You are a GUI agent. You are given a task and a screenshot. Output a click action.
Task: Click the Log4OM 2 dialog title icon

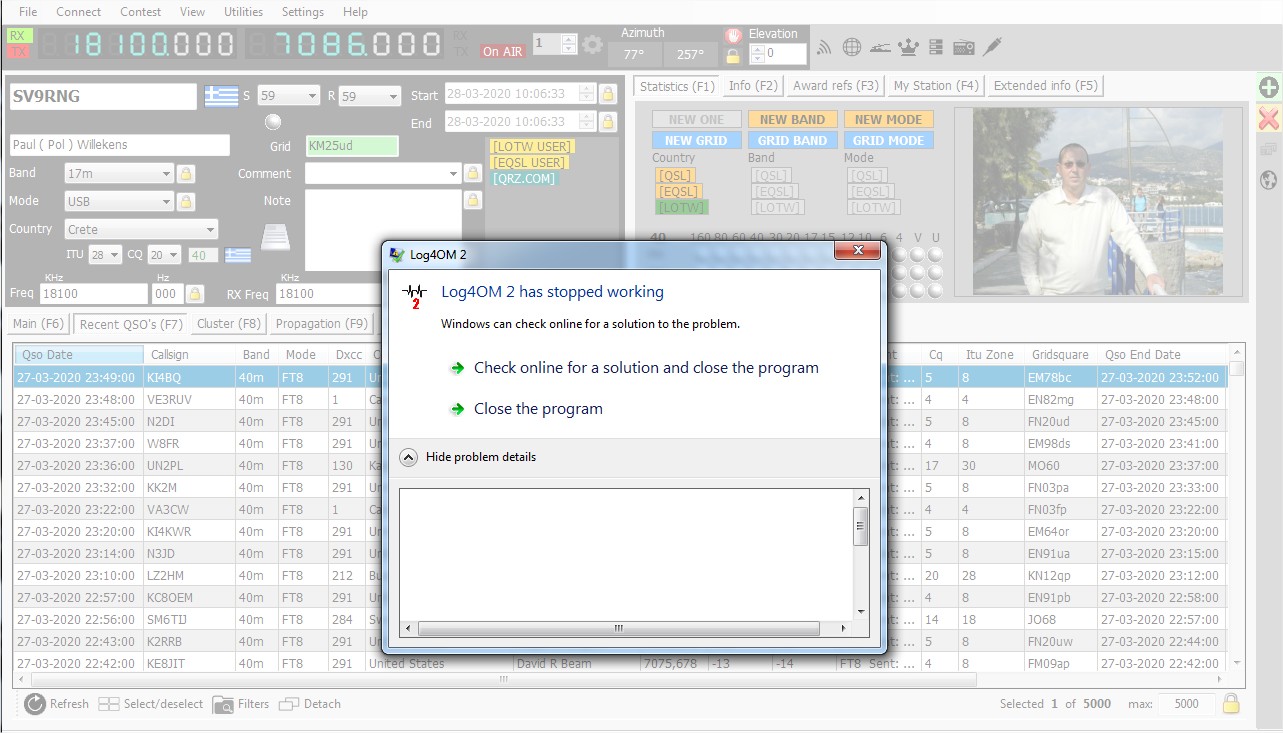[x=397, y=254]
